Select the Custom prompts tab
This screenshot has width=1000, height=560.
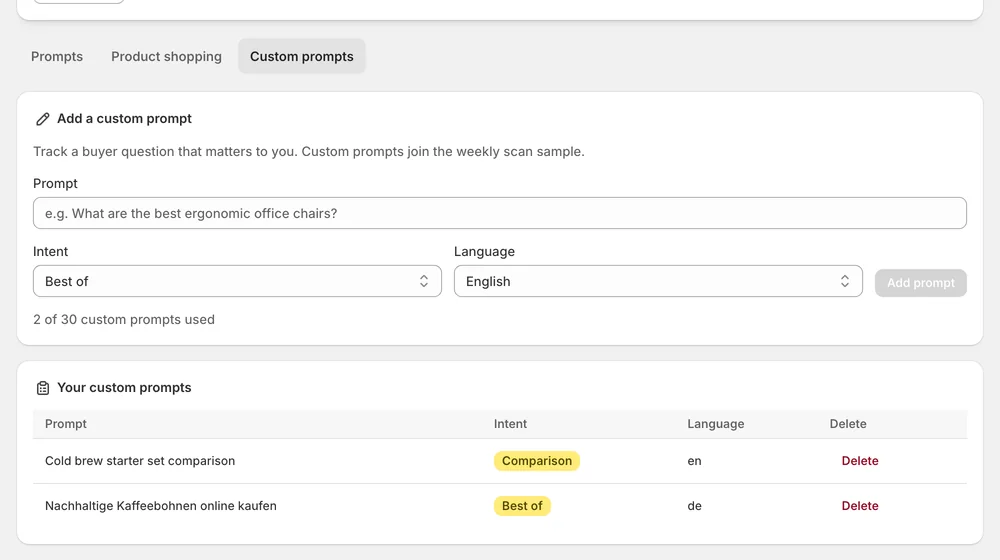302,56
